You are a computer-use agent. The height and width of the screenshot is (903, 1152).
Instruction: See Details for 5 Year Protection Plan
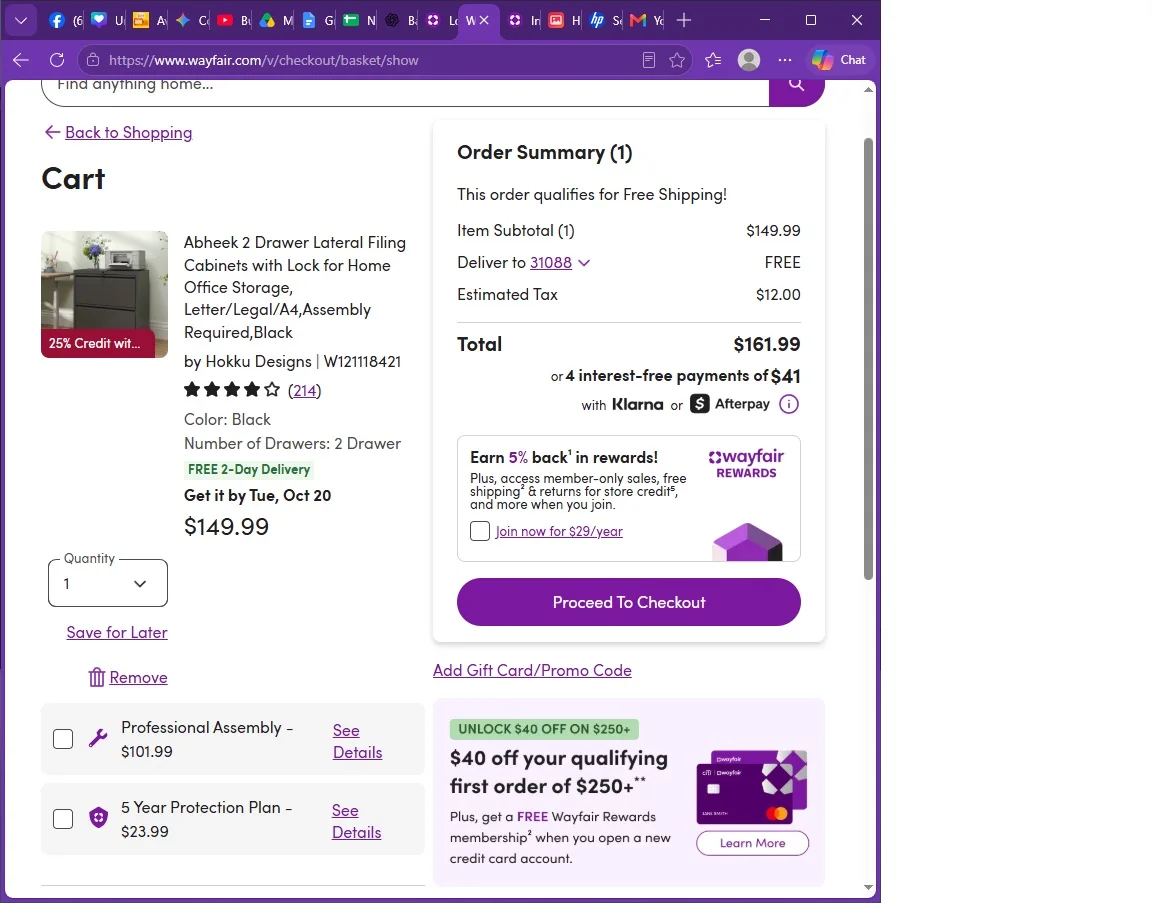point(356,821)
